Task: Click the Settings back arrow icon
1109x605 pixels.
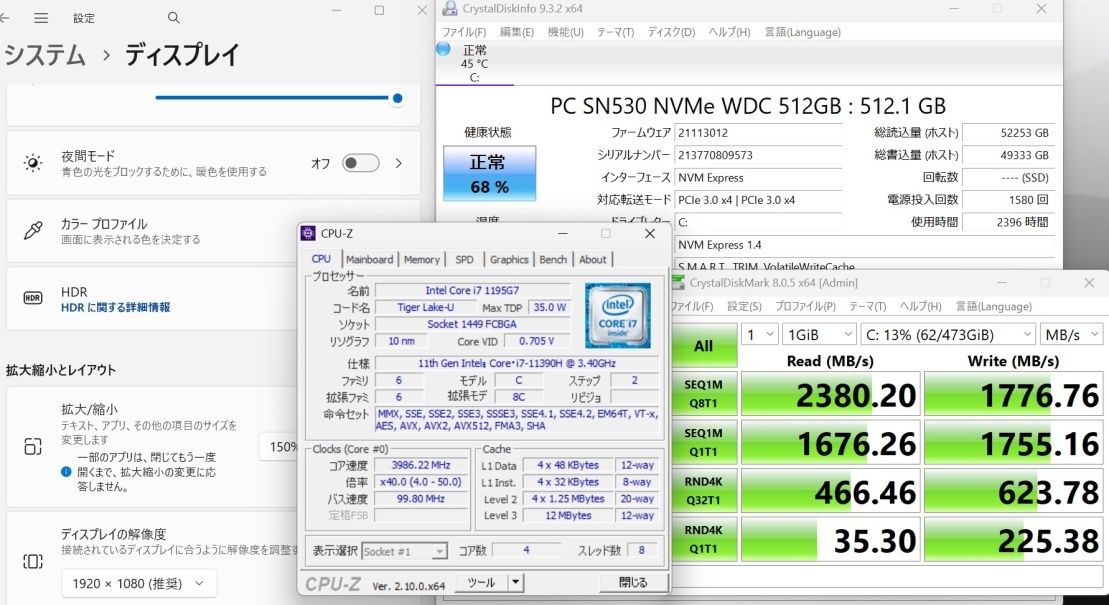Action: [x=4, y=18]
